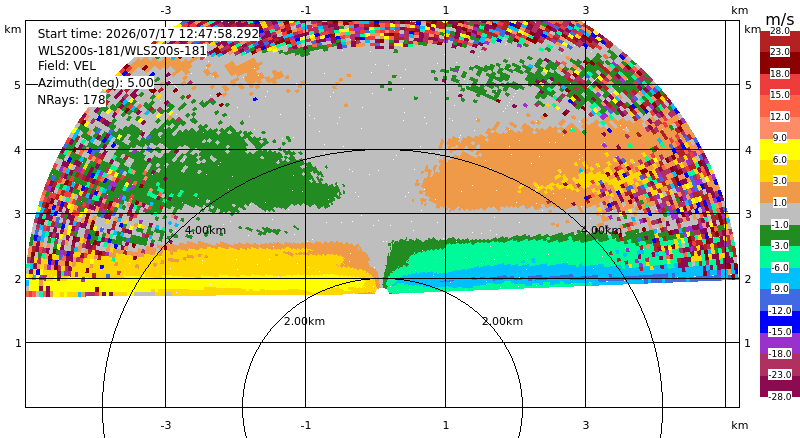
Task: Click the top axis tick label 3
Action: [x=585, y=10]
